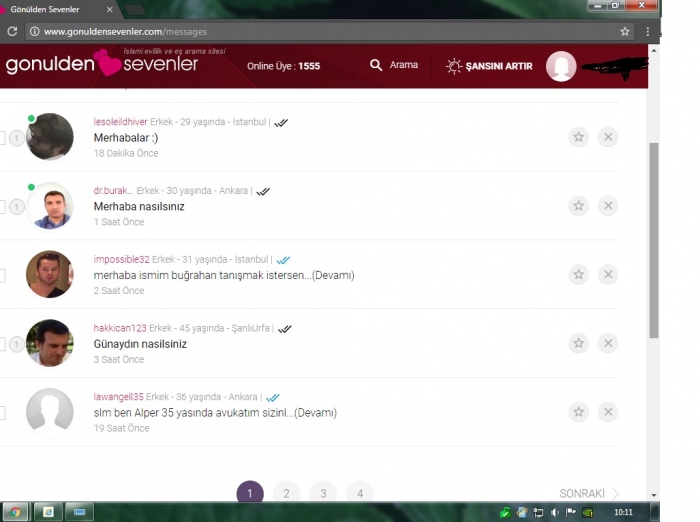Tick the checkbox beside lesoleildhiver message
The width and height of the screenshot is (700, 522).
[2, 138]
